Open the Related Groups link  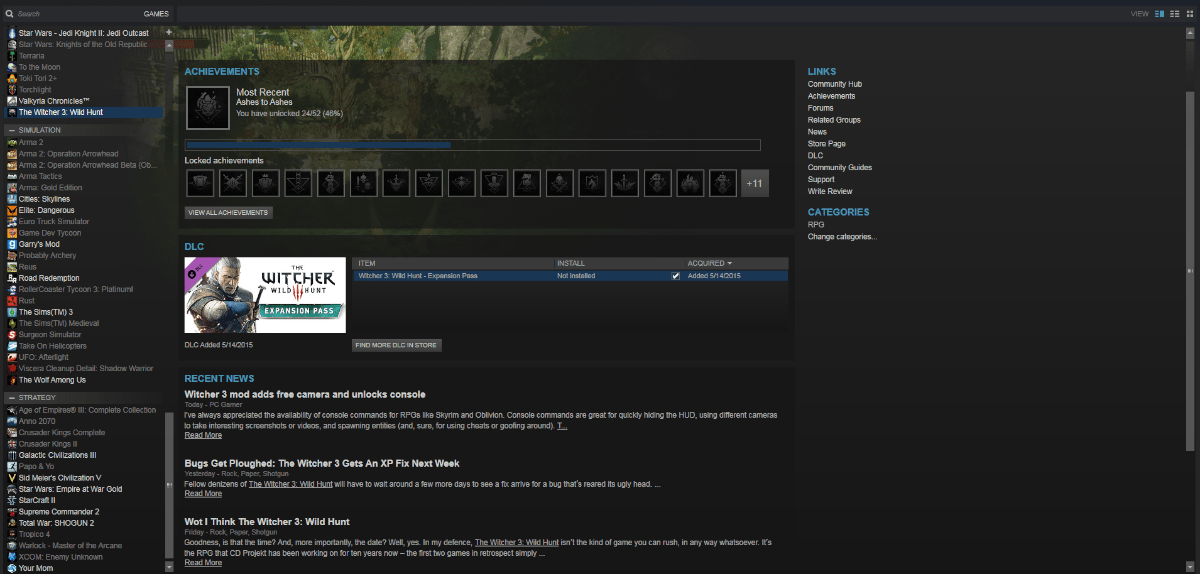(834, 120)
